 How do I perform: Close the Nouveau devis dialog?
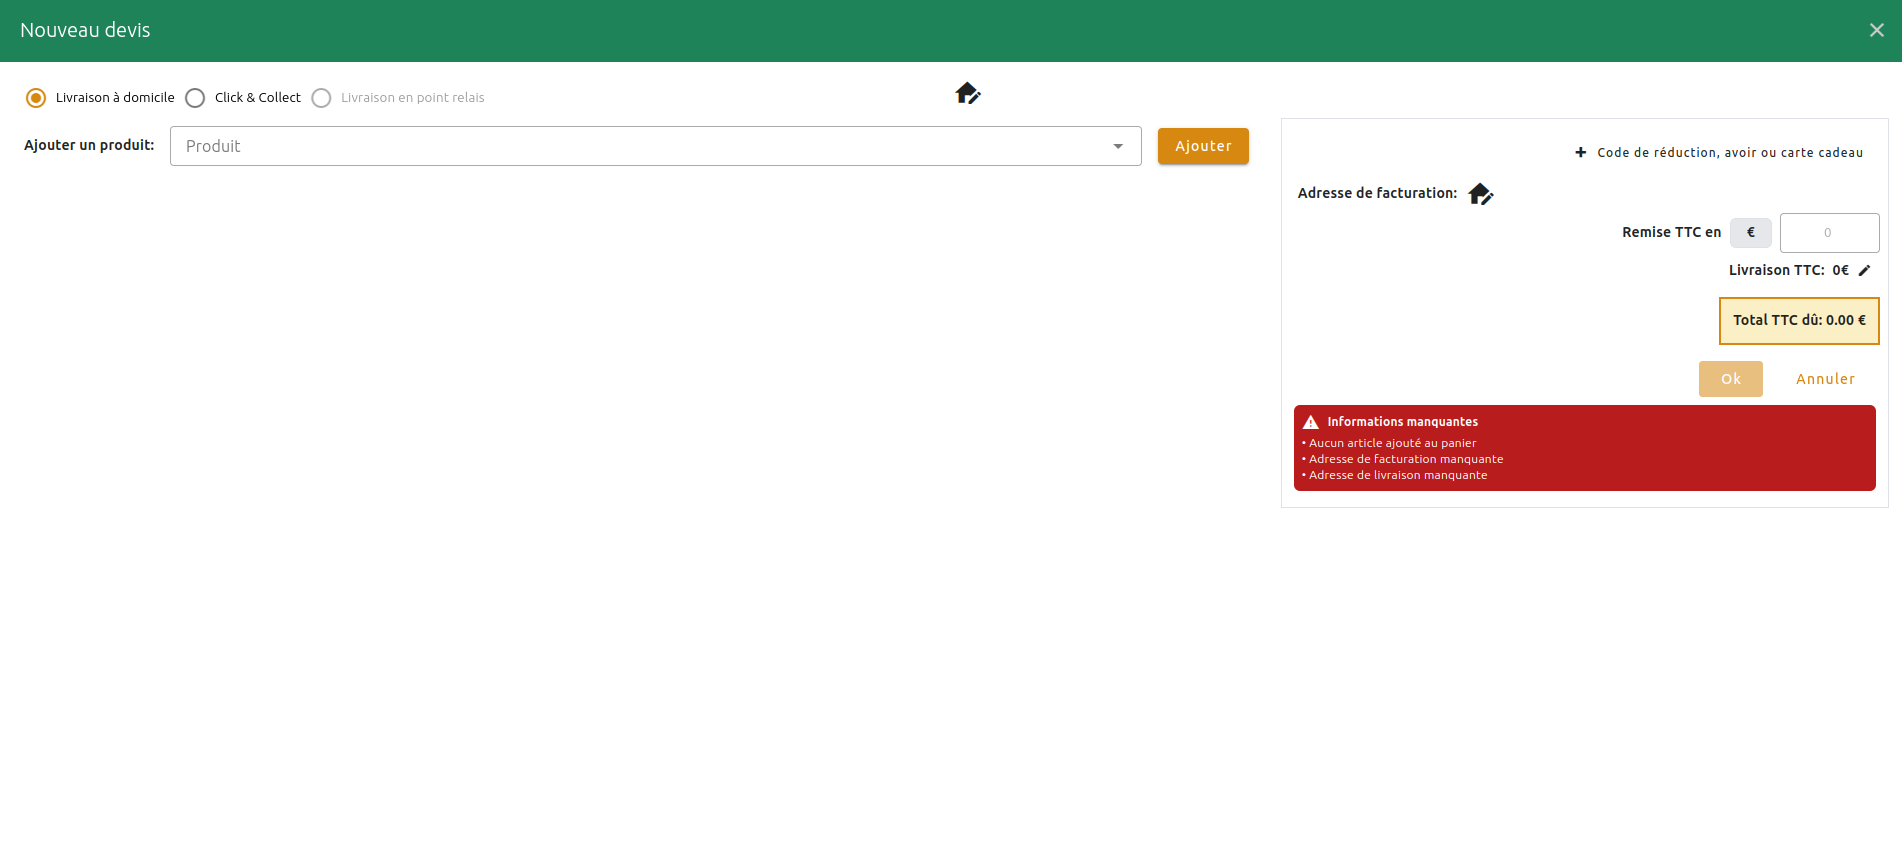coord(1876,30)
